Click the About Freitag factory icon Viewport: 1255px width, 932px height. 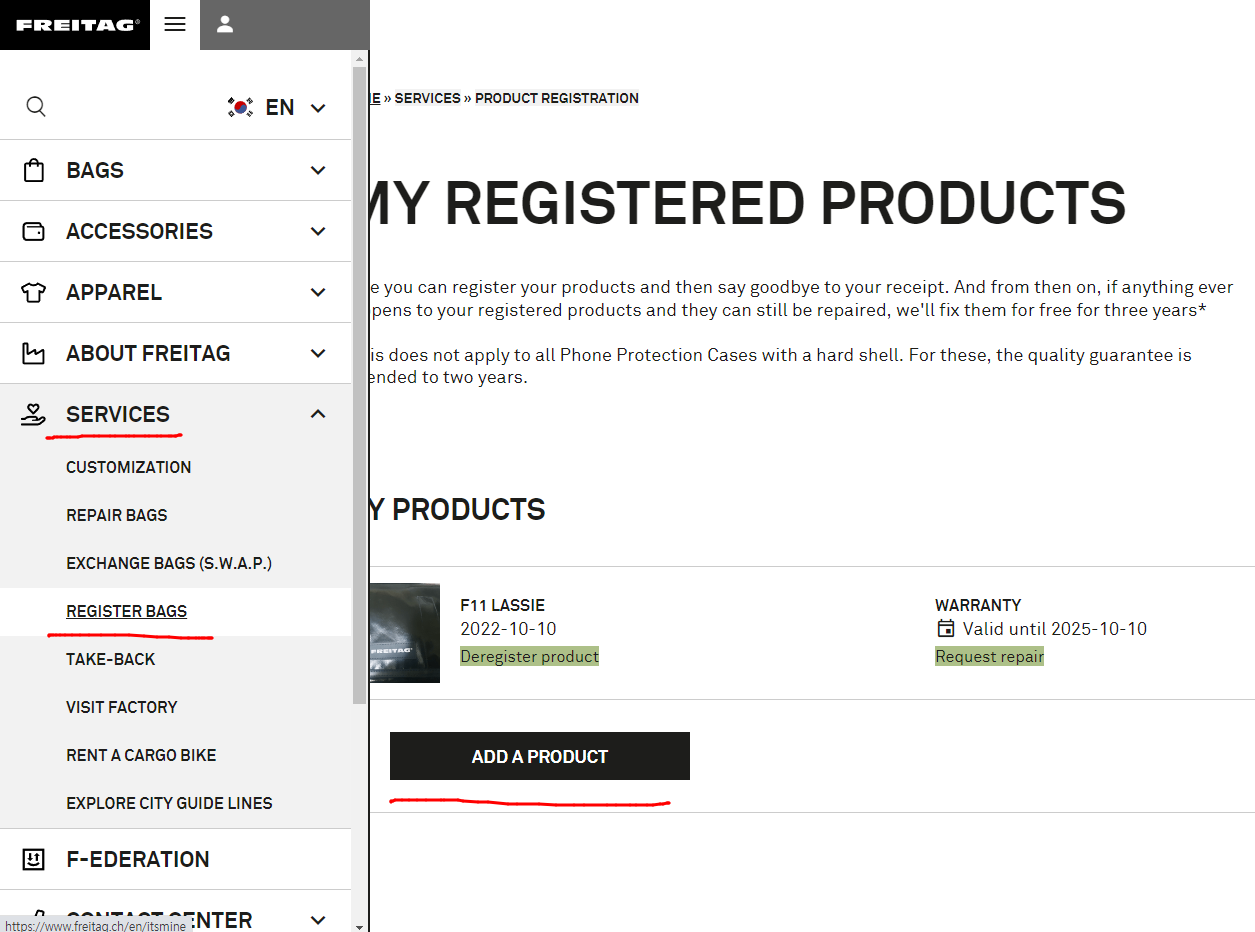(x=34, y=353)
